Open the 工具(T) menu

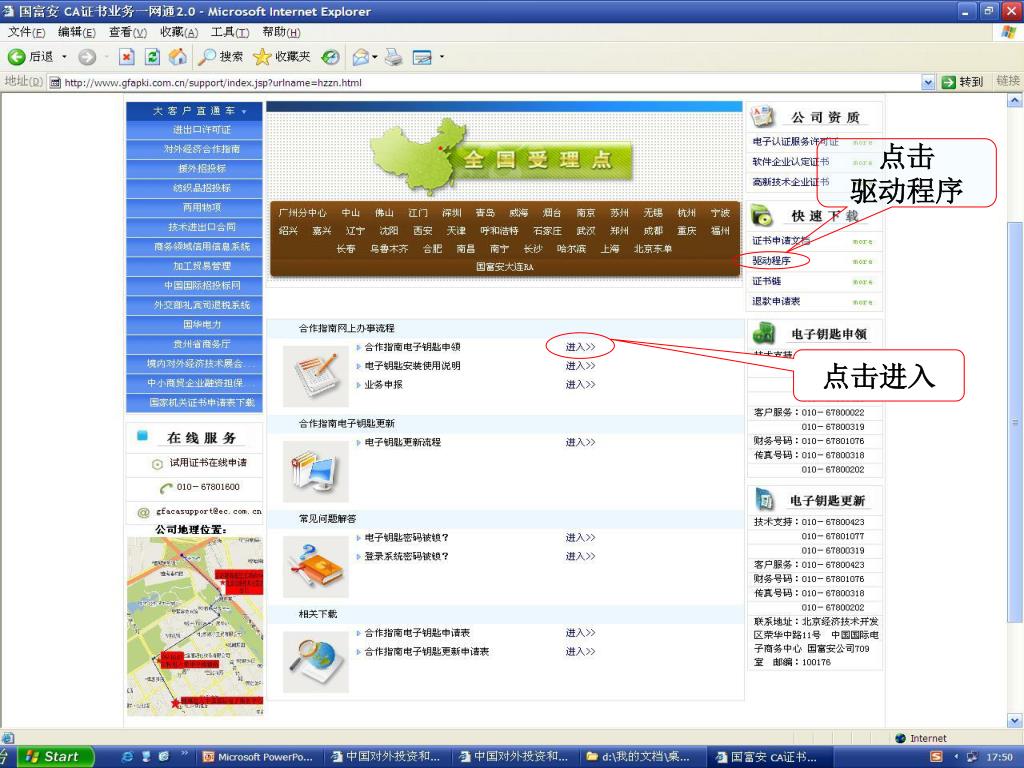pyautogui.click(x=230, y=33)
